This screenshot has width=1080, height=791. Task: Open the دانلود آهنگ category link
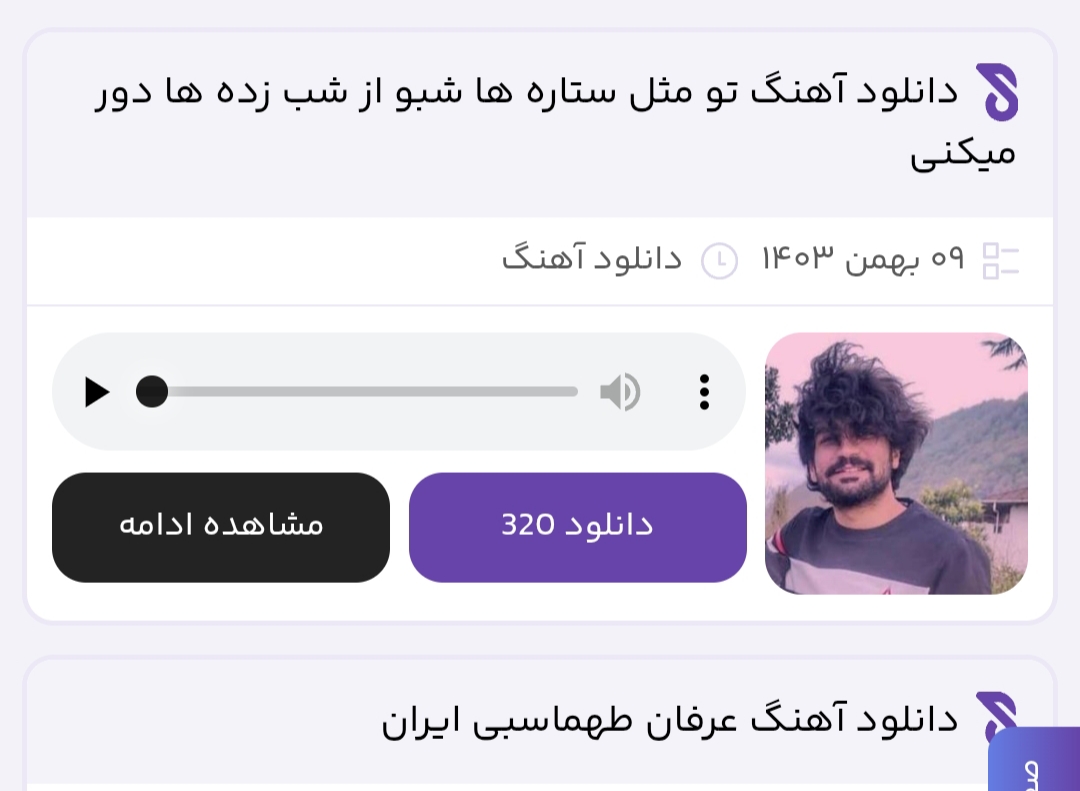[592, 260]
